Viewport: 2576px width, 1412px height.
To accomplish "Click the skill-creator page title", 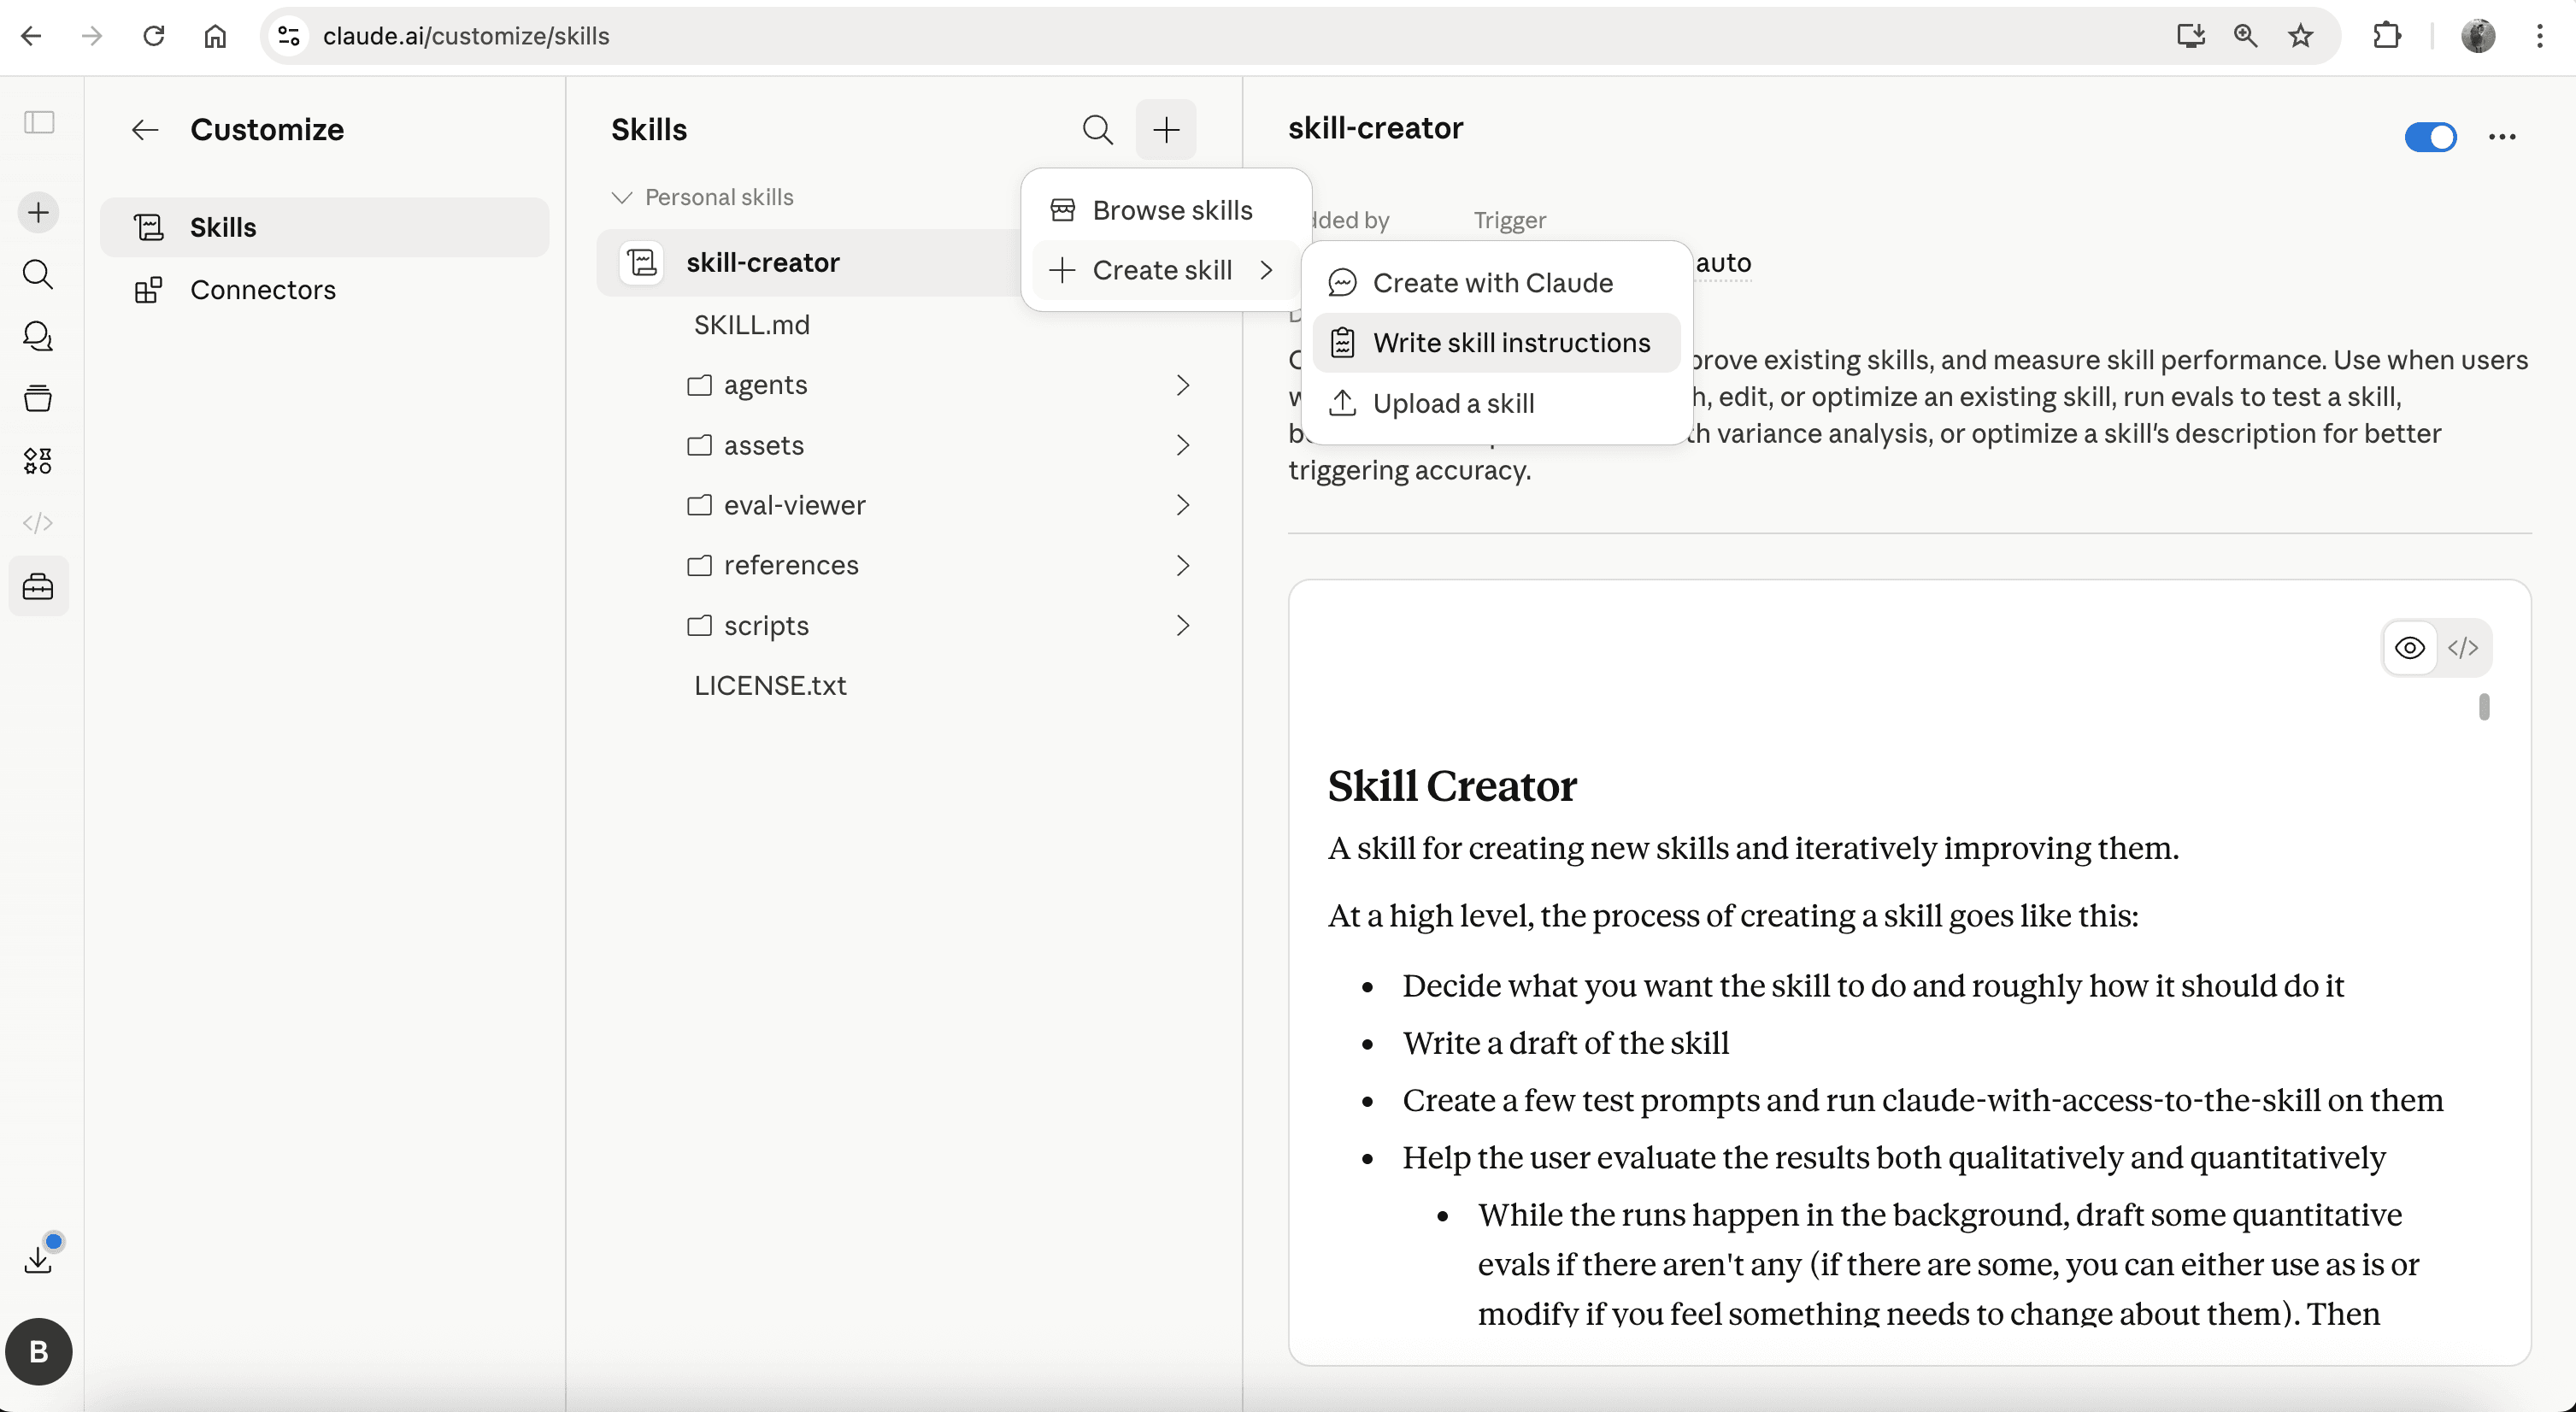I will tap(1375, 128).
